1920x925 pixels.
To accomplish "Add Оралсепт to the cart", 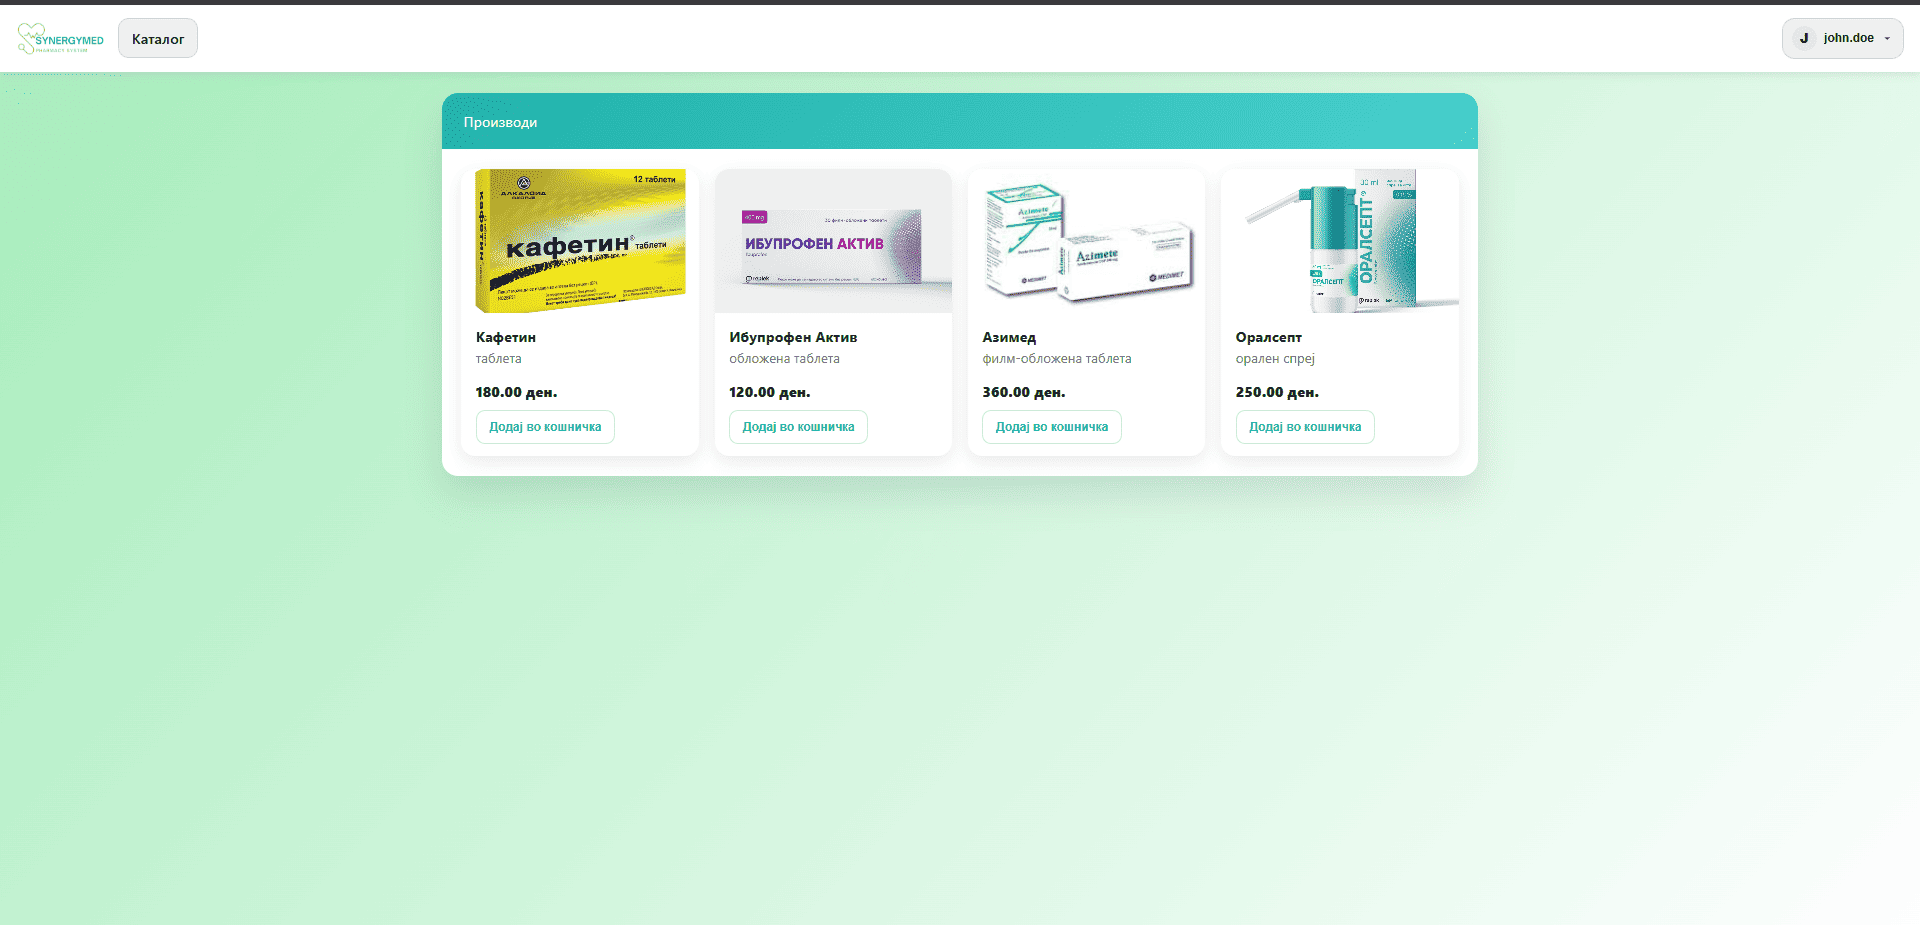I will click(1305, 427).
